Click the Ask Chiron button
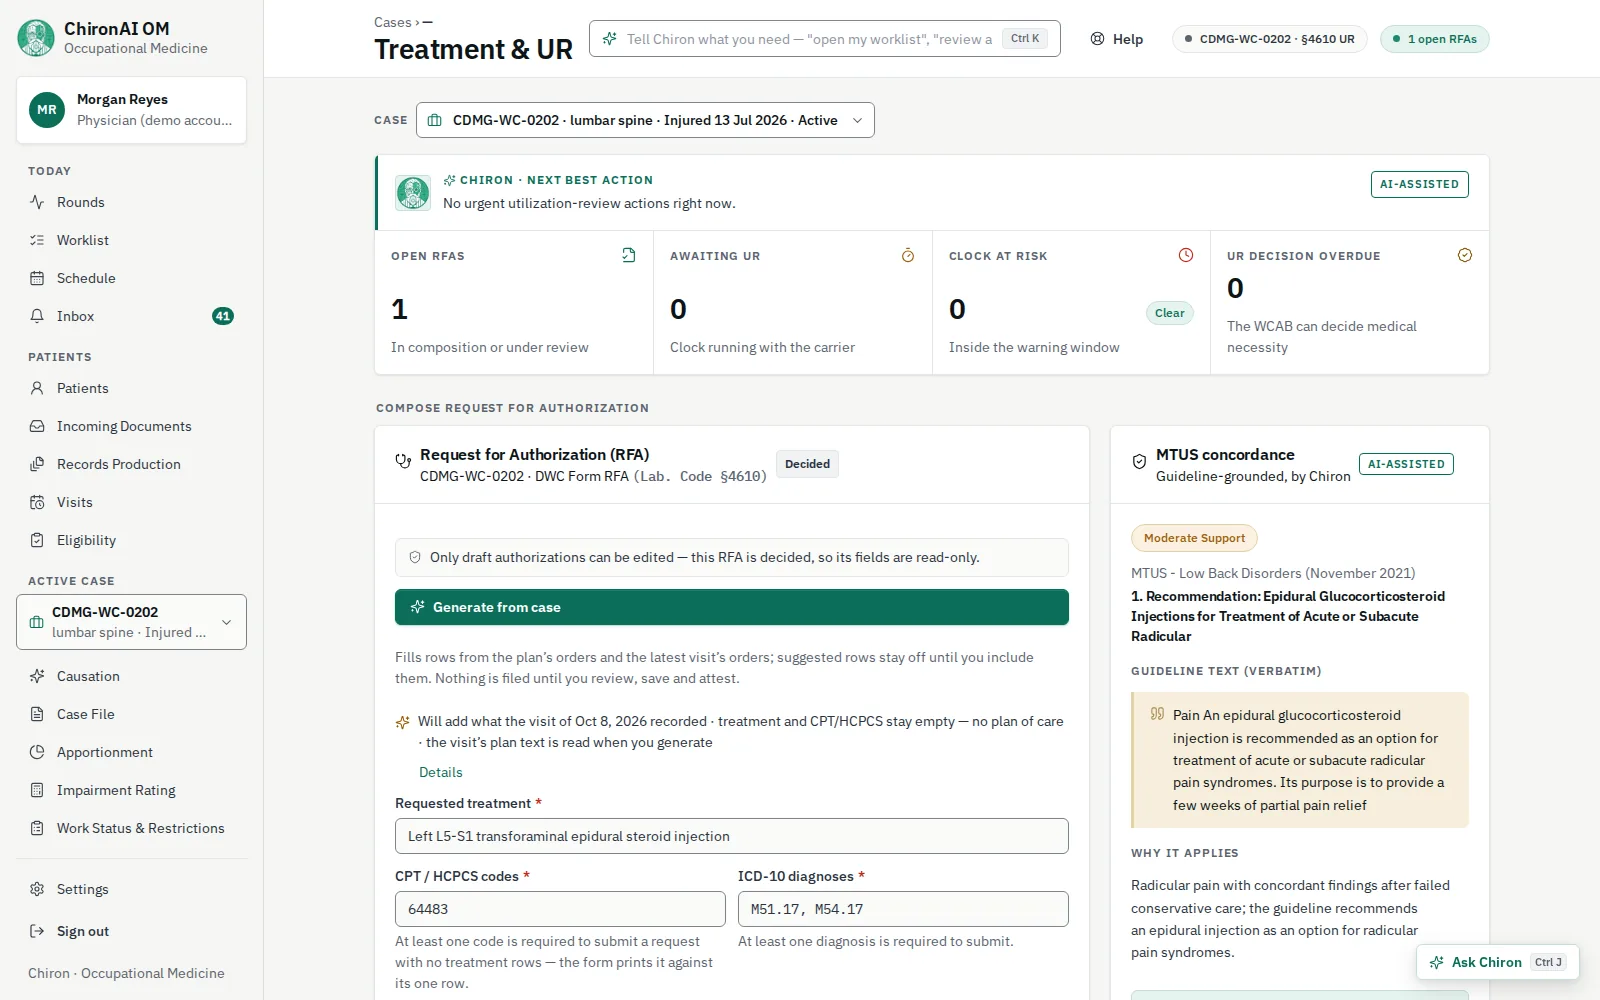Screen dimensions: 1600x1000 point(1497,962)
